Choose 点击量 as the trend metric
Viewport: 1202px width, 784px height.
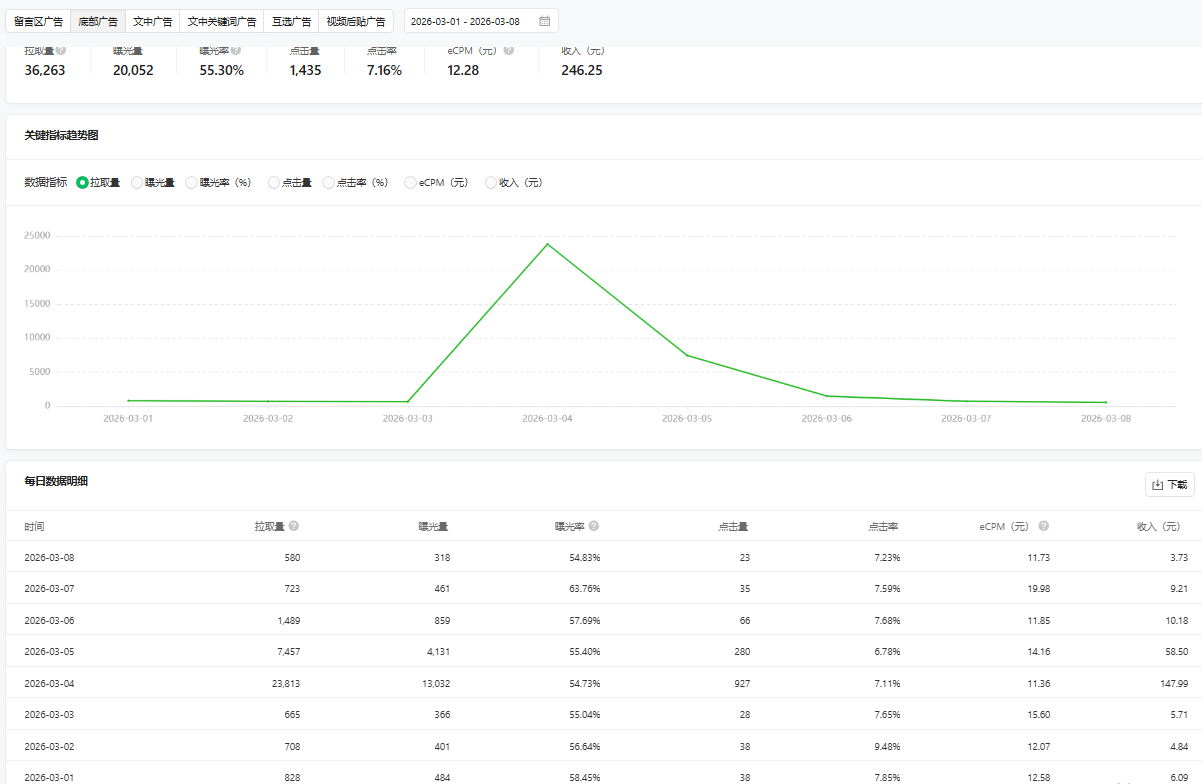tap(274, 183)
